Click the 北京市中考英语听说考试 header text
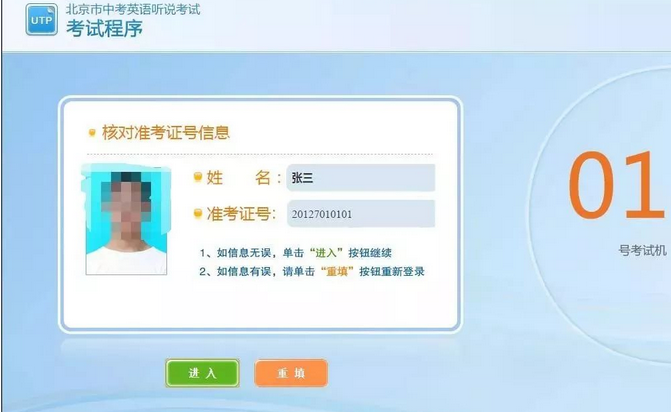 [133, 9]
